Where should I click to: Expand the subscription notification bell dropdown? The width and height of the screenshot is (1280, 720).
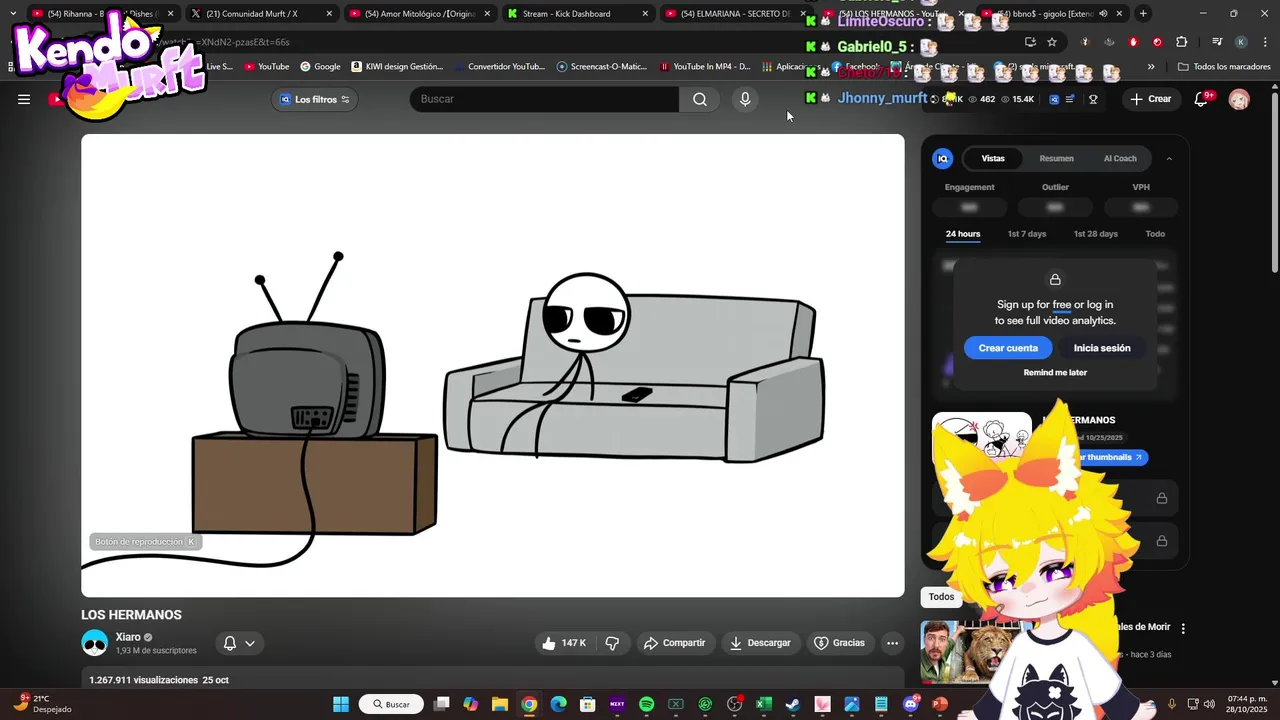pyautogui.click(x=239, y=643)
